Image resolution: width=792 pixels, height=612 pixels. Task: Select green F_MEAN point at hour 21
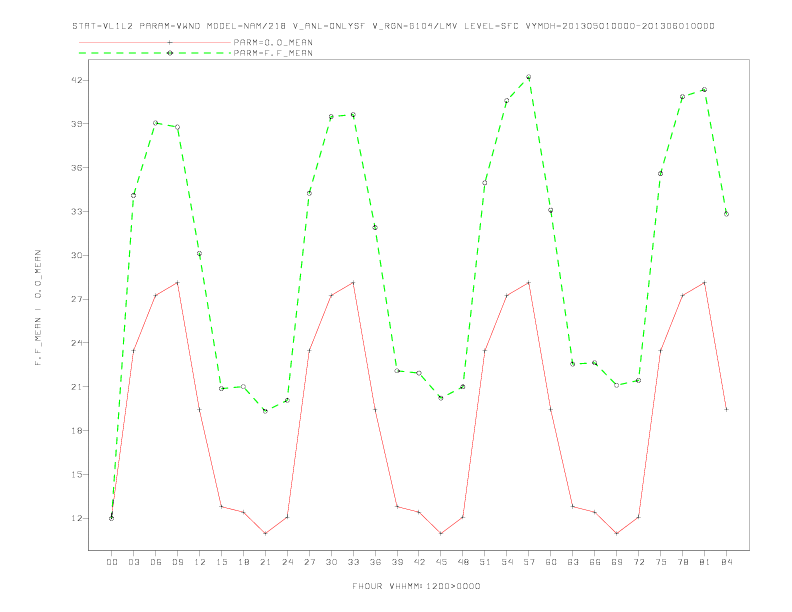point(265,411)
